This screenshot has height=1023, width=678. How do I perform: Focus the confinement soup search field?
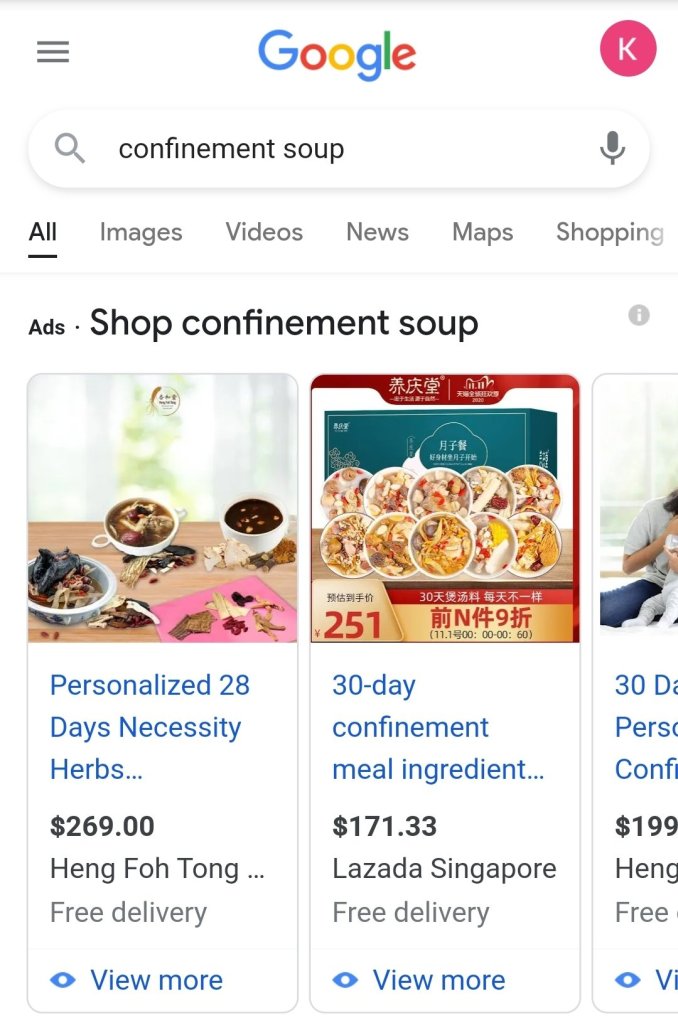coord(330,149)
